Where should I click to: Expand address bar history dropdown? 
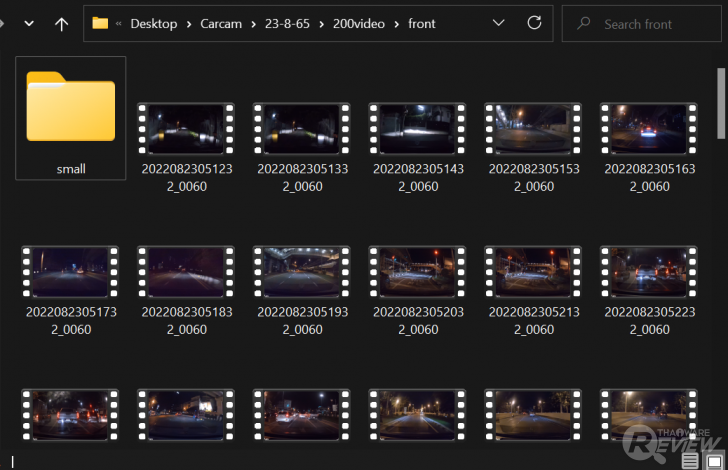pyautogui.click(x=498, y=23)
